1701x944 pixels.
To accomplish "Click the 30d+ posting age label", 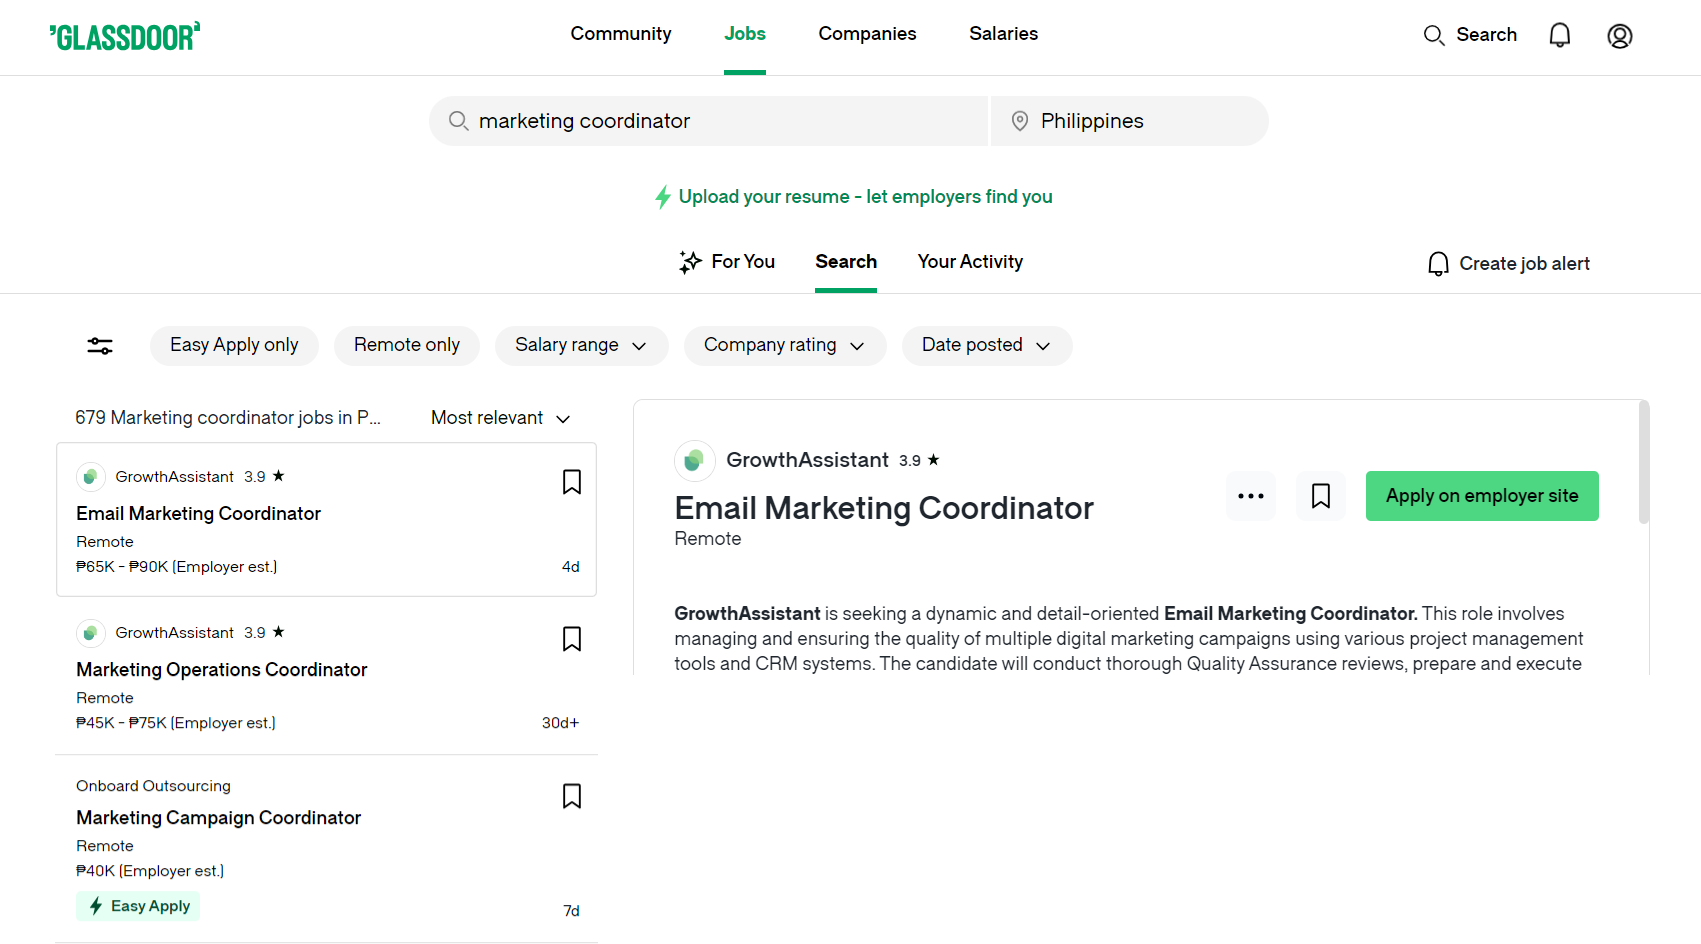I will tap(560, 723).
